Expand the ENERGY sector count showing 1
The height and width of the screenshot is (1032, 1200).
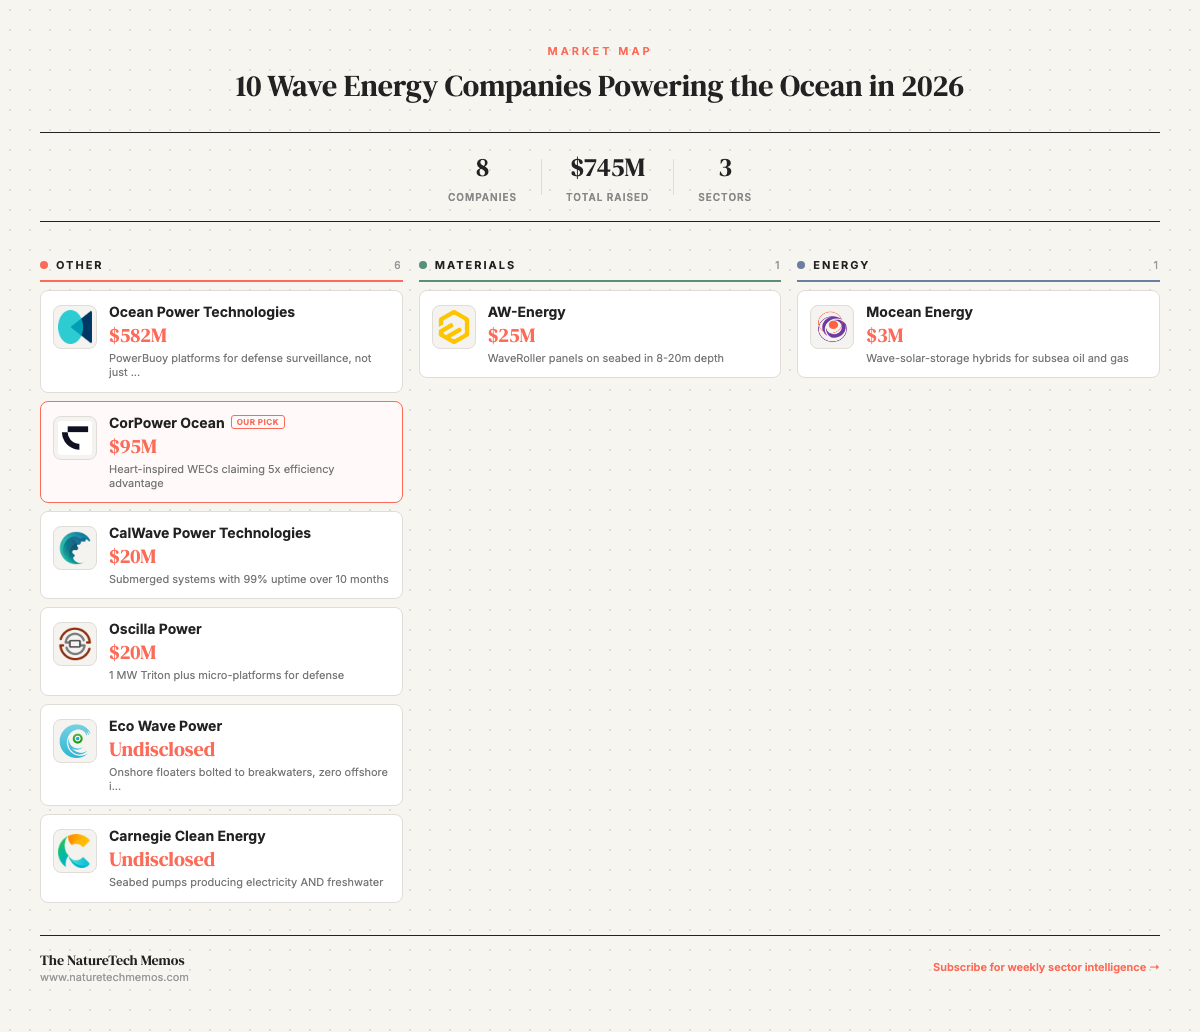pyautogui.click(x=1156, y=265)
